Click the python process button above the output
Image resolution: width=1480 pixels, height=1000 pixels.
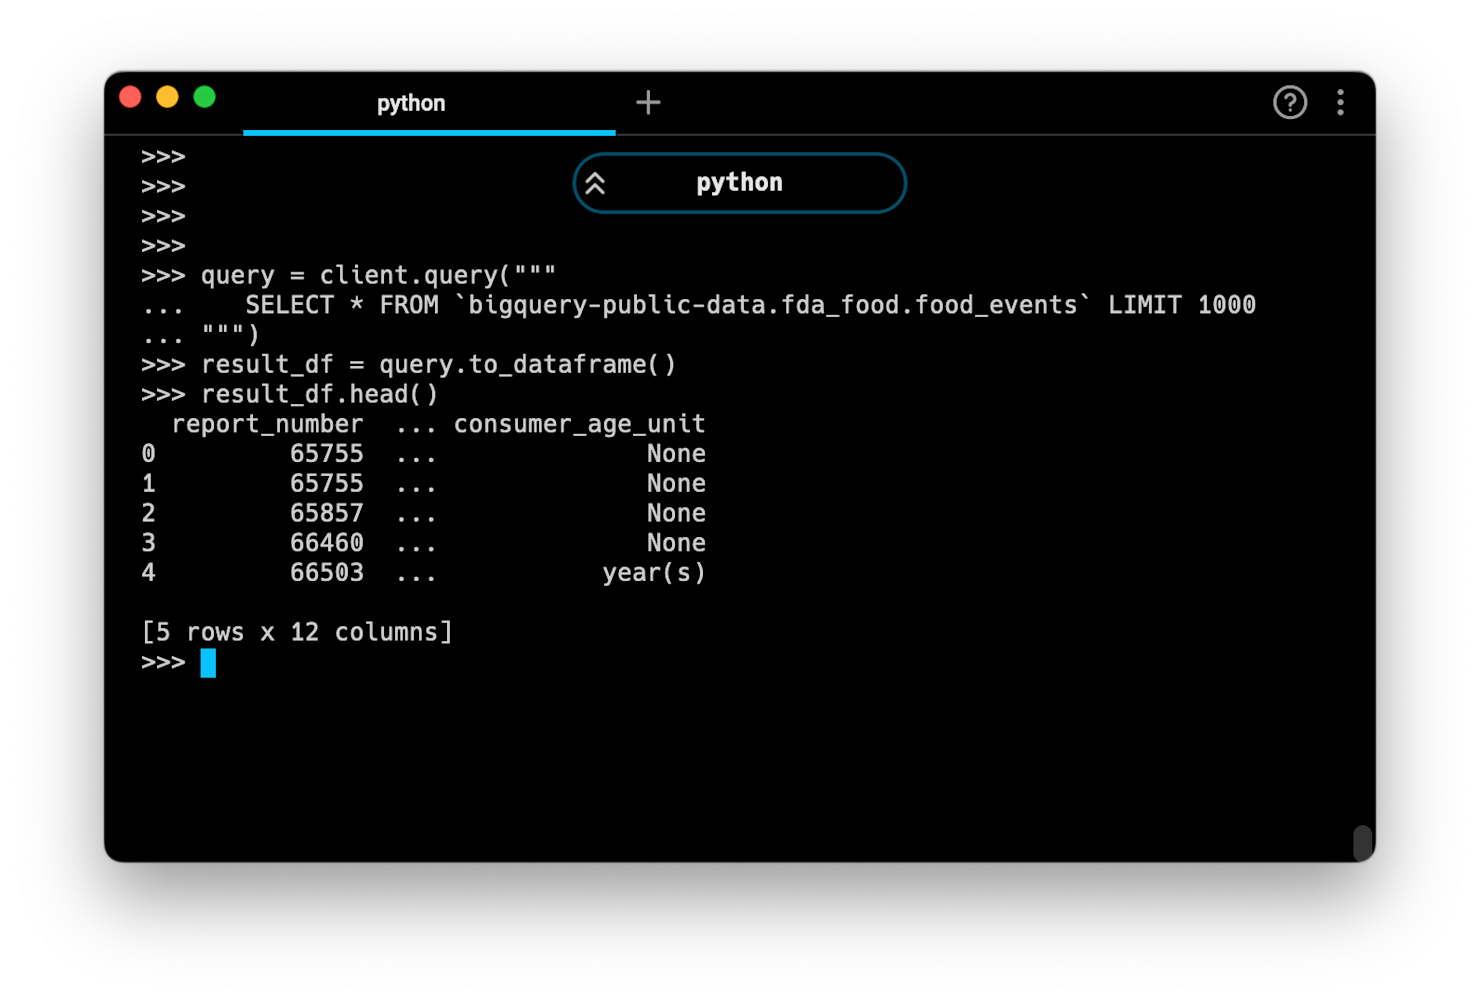pos(739,183)
